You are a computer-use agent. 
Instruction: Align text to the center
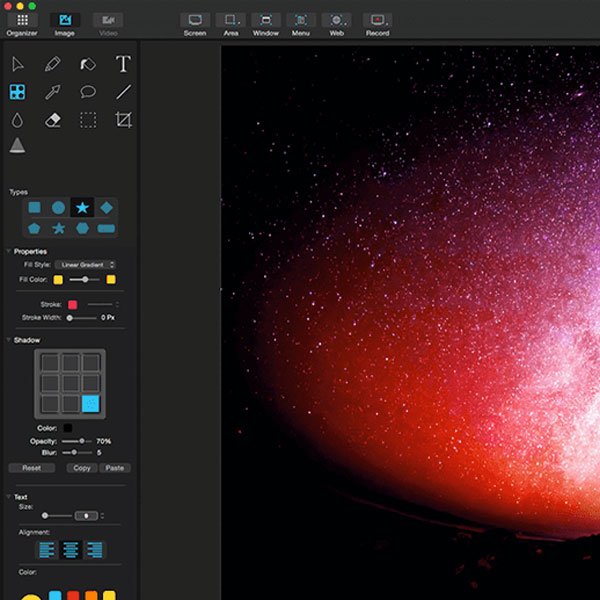click(71, 550)
